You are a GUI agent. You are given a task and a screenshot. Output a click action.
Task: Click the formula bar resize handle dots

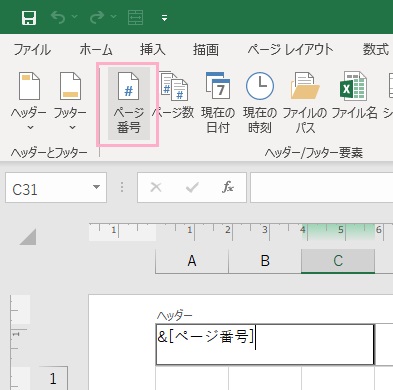pyautogui.click(x=122, y=187)
